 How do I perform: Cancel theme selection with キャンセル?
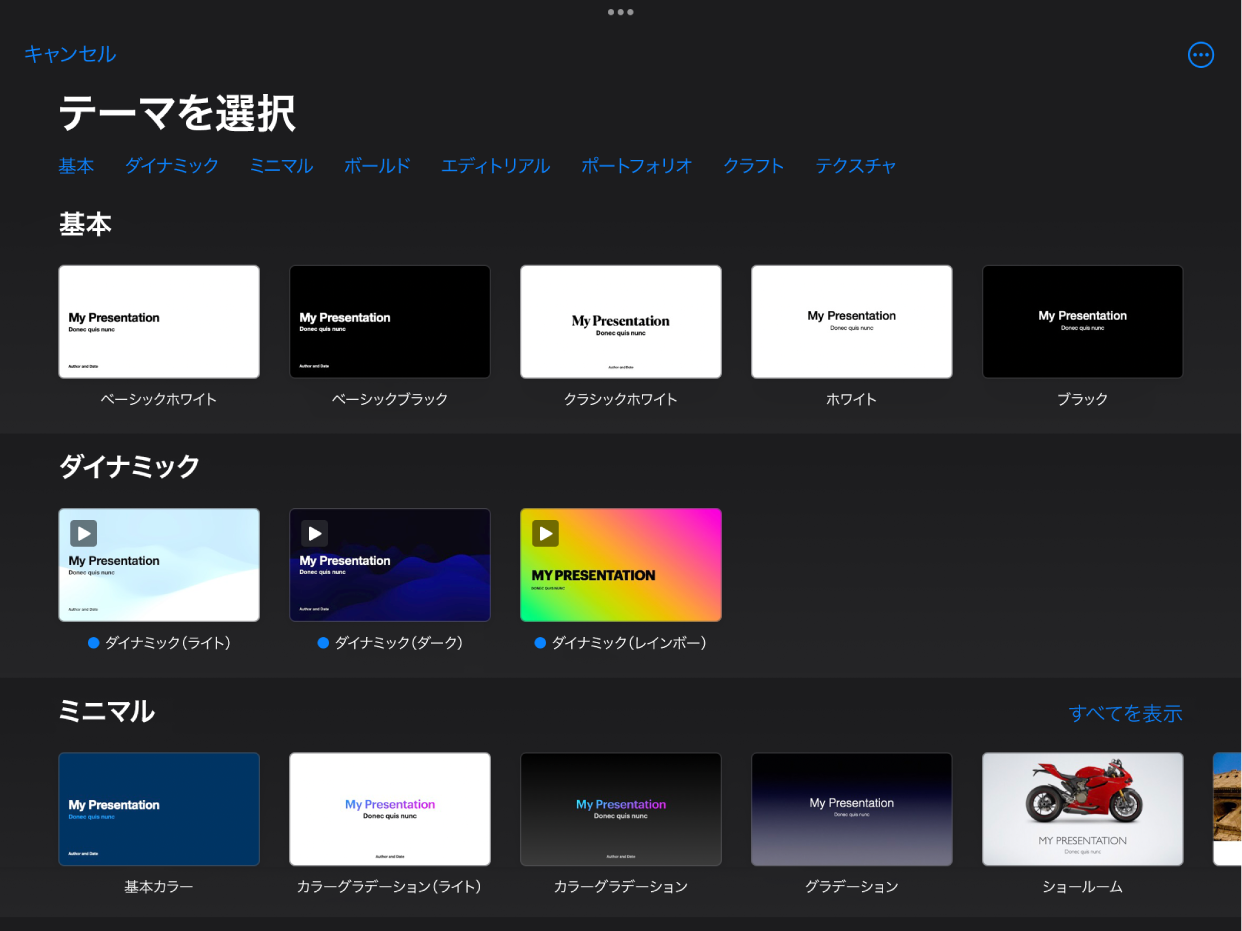[70, 54]
